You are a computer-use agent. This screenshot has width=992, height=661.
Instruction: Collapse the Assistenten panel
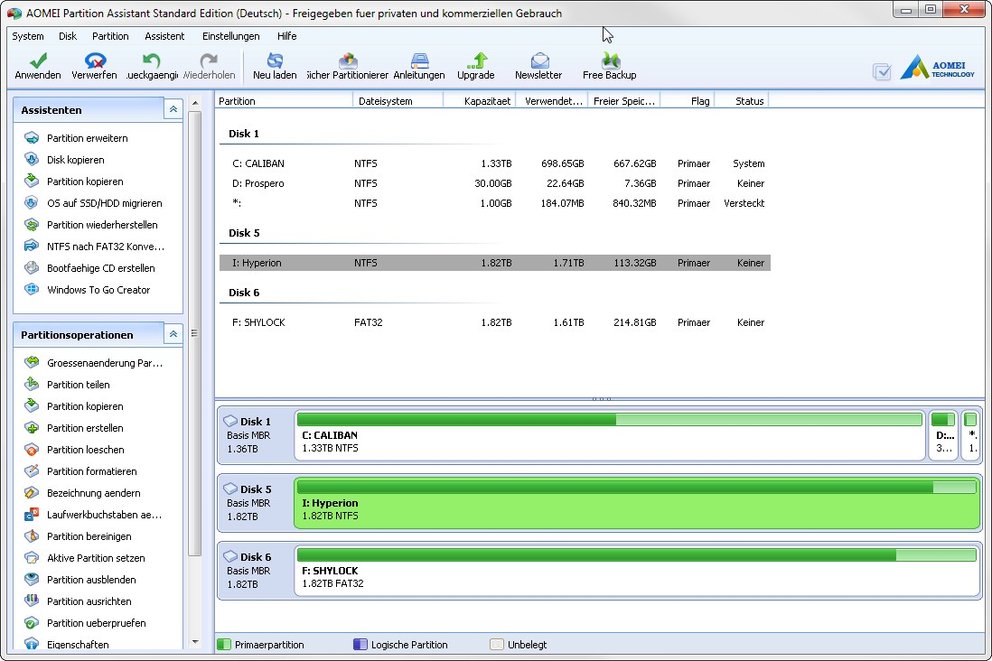click(x=173, y=109)
